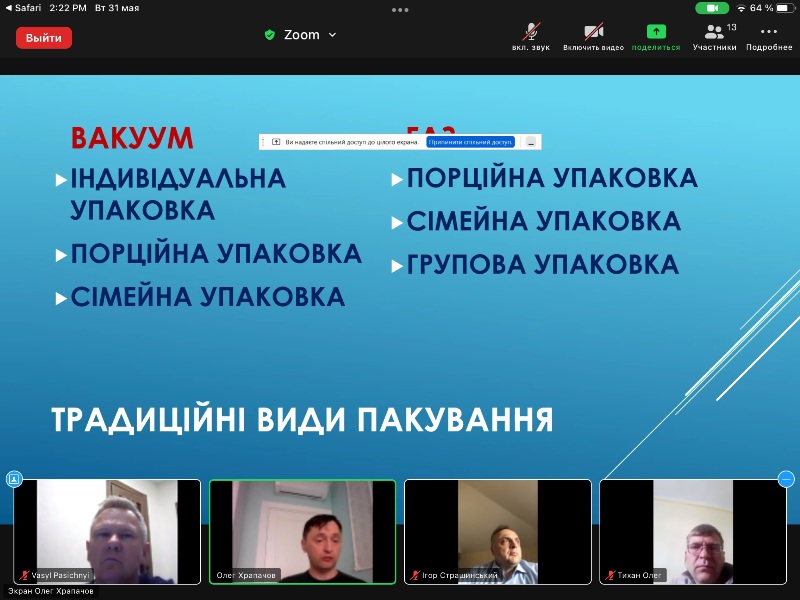Leave the meeting with the Выйти button
The height and width of the screenshot is (600, 800).
click(x=43, y=38)
